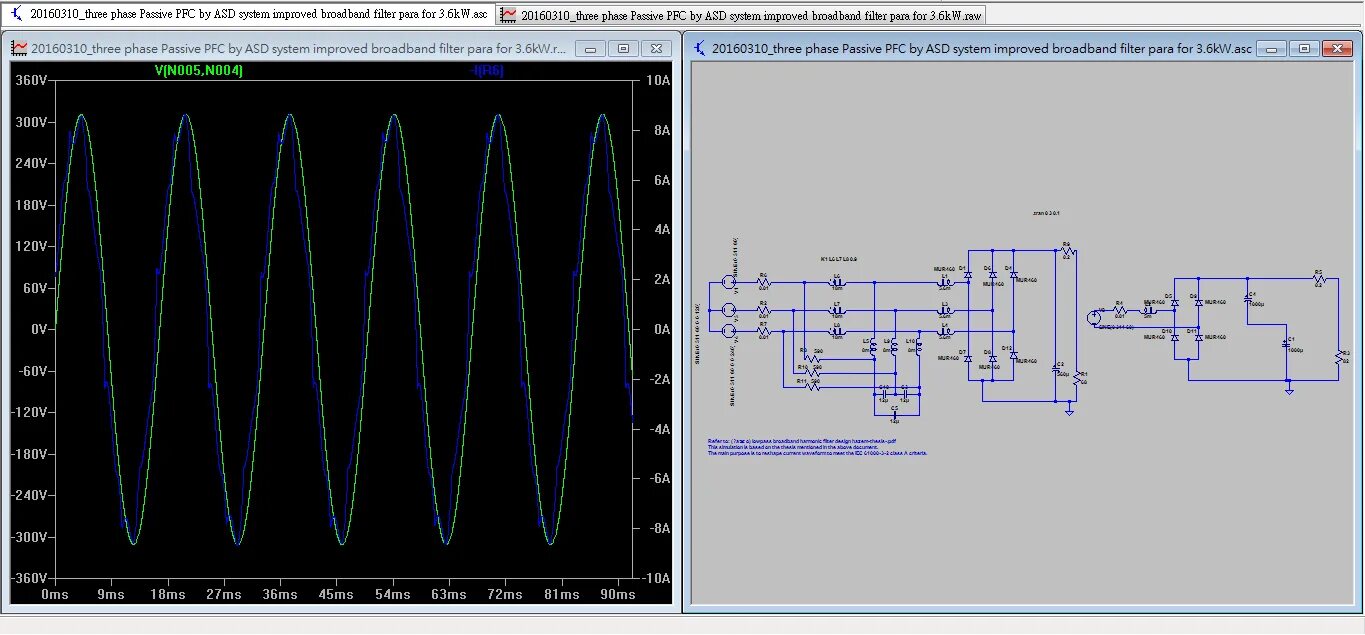
Task: Click the 0ms time axis label
Action: pos(55,594)
